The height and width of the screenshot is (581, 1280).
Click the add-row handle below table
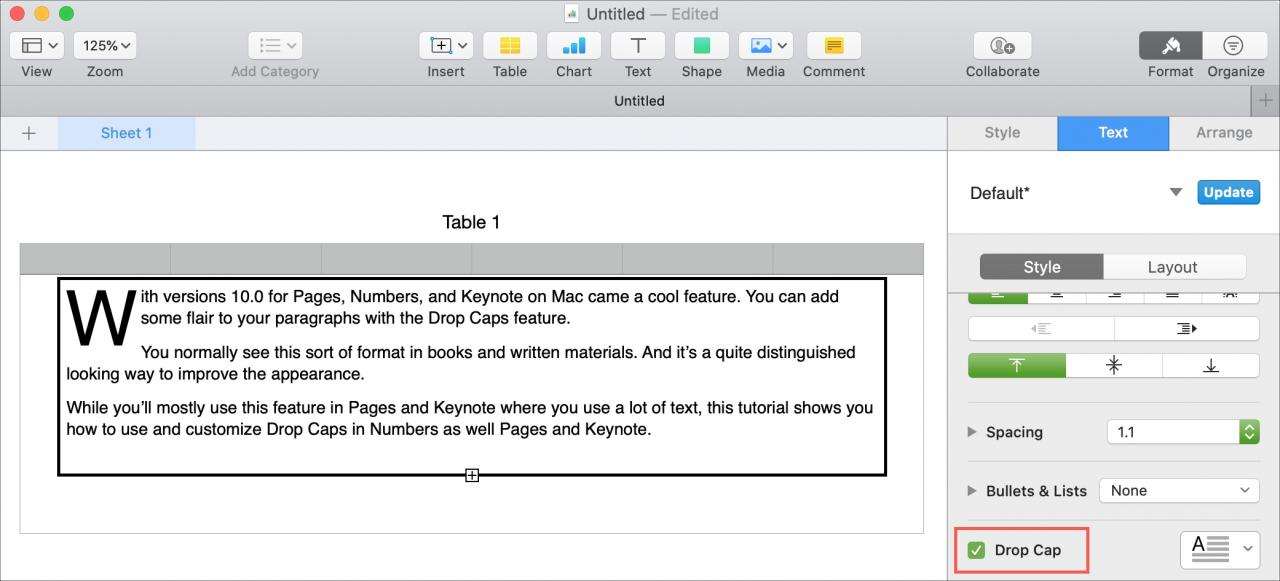(x=472, y=476)
